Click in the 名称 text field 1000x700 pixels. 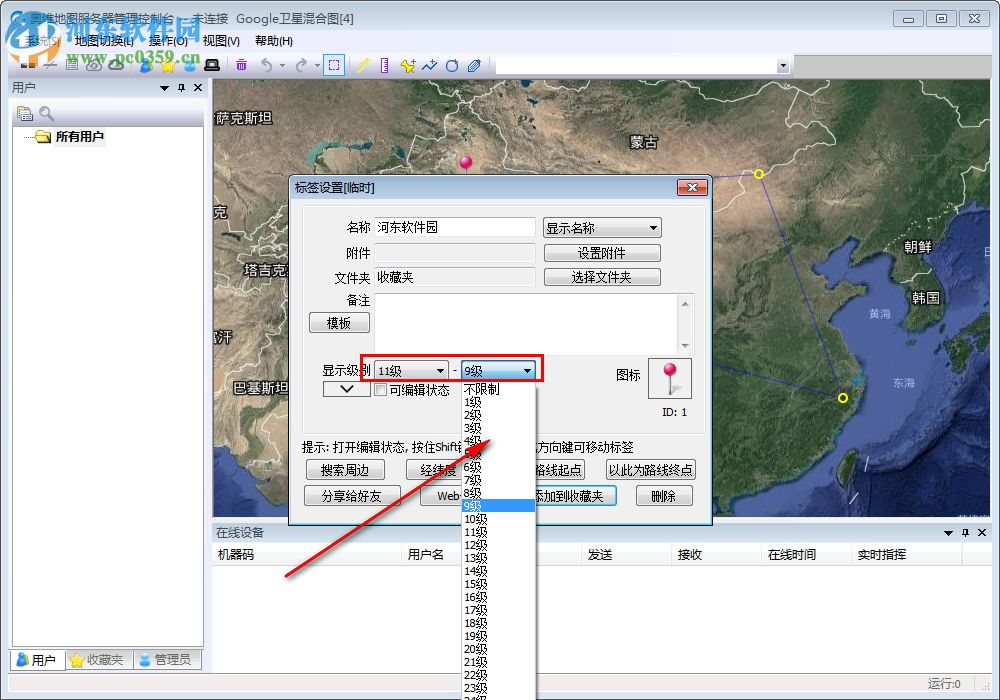pyautogui.click(x=455, y=227)
